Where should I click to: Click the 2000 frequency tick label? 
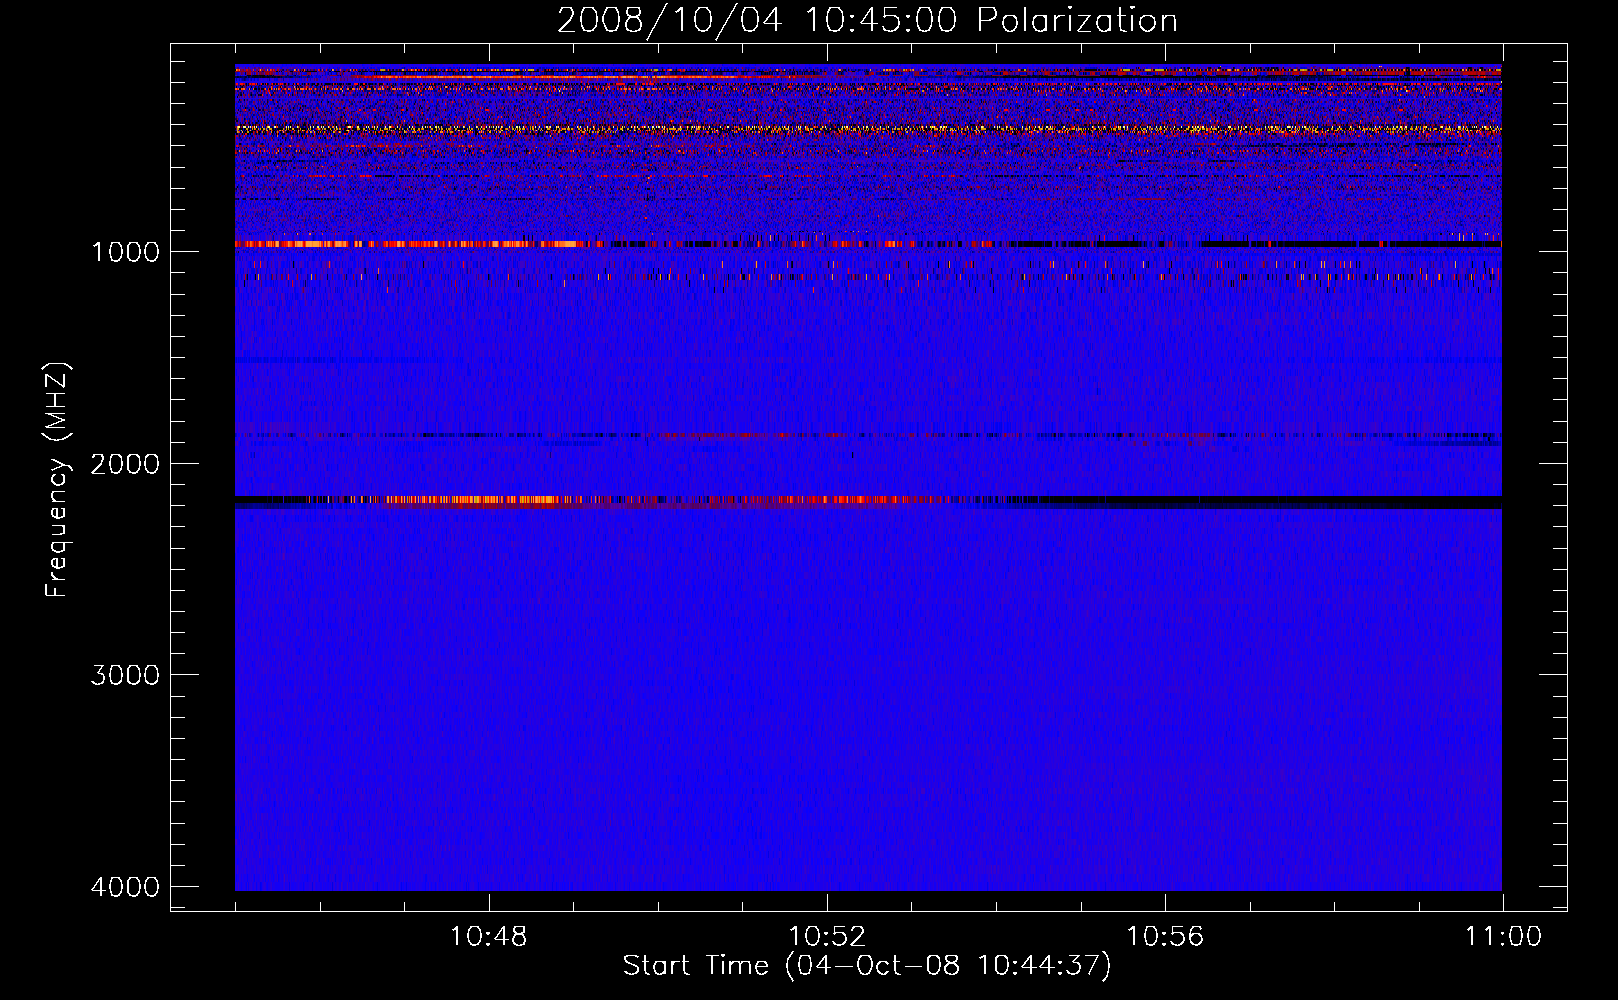tap(125, 464)
